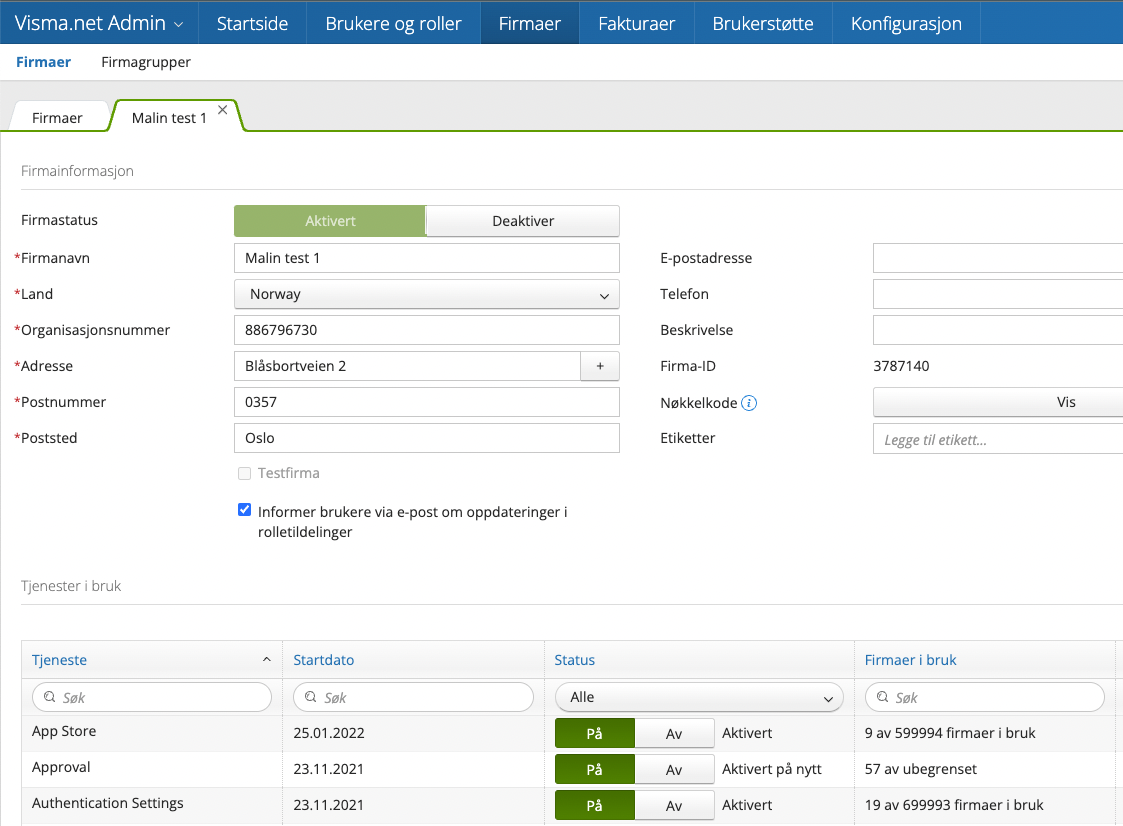Select the Approval service row name
Image resolution: width=1123 pixels, height=826 pixels.
(x=61, y=767)
